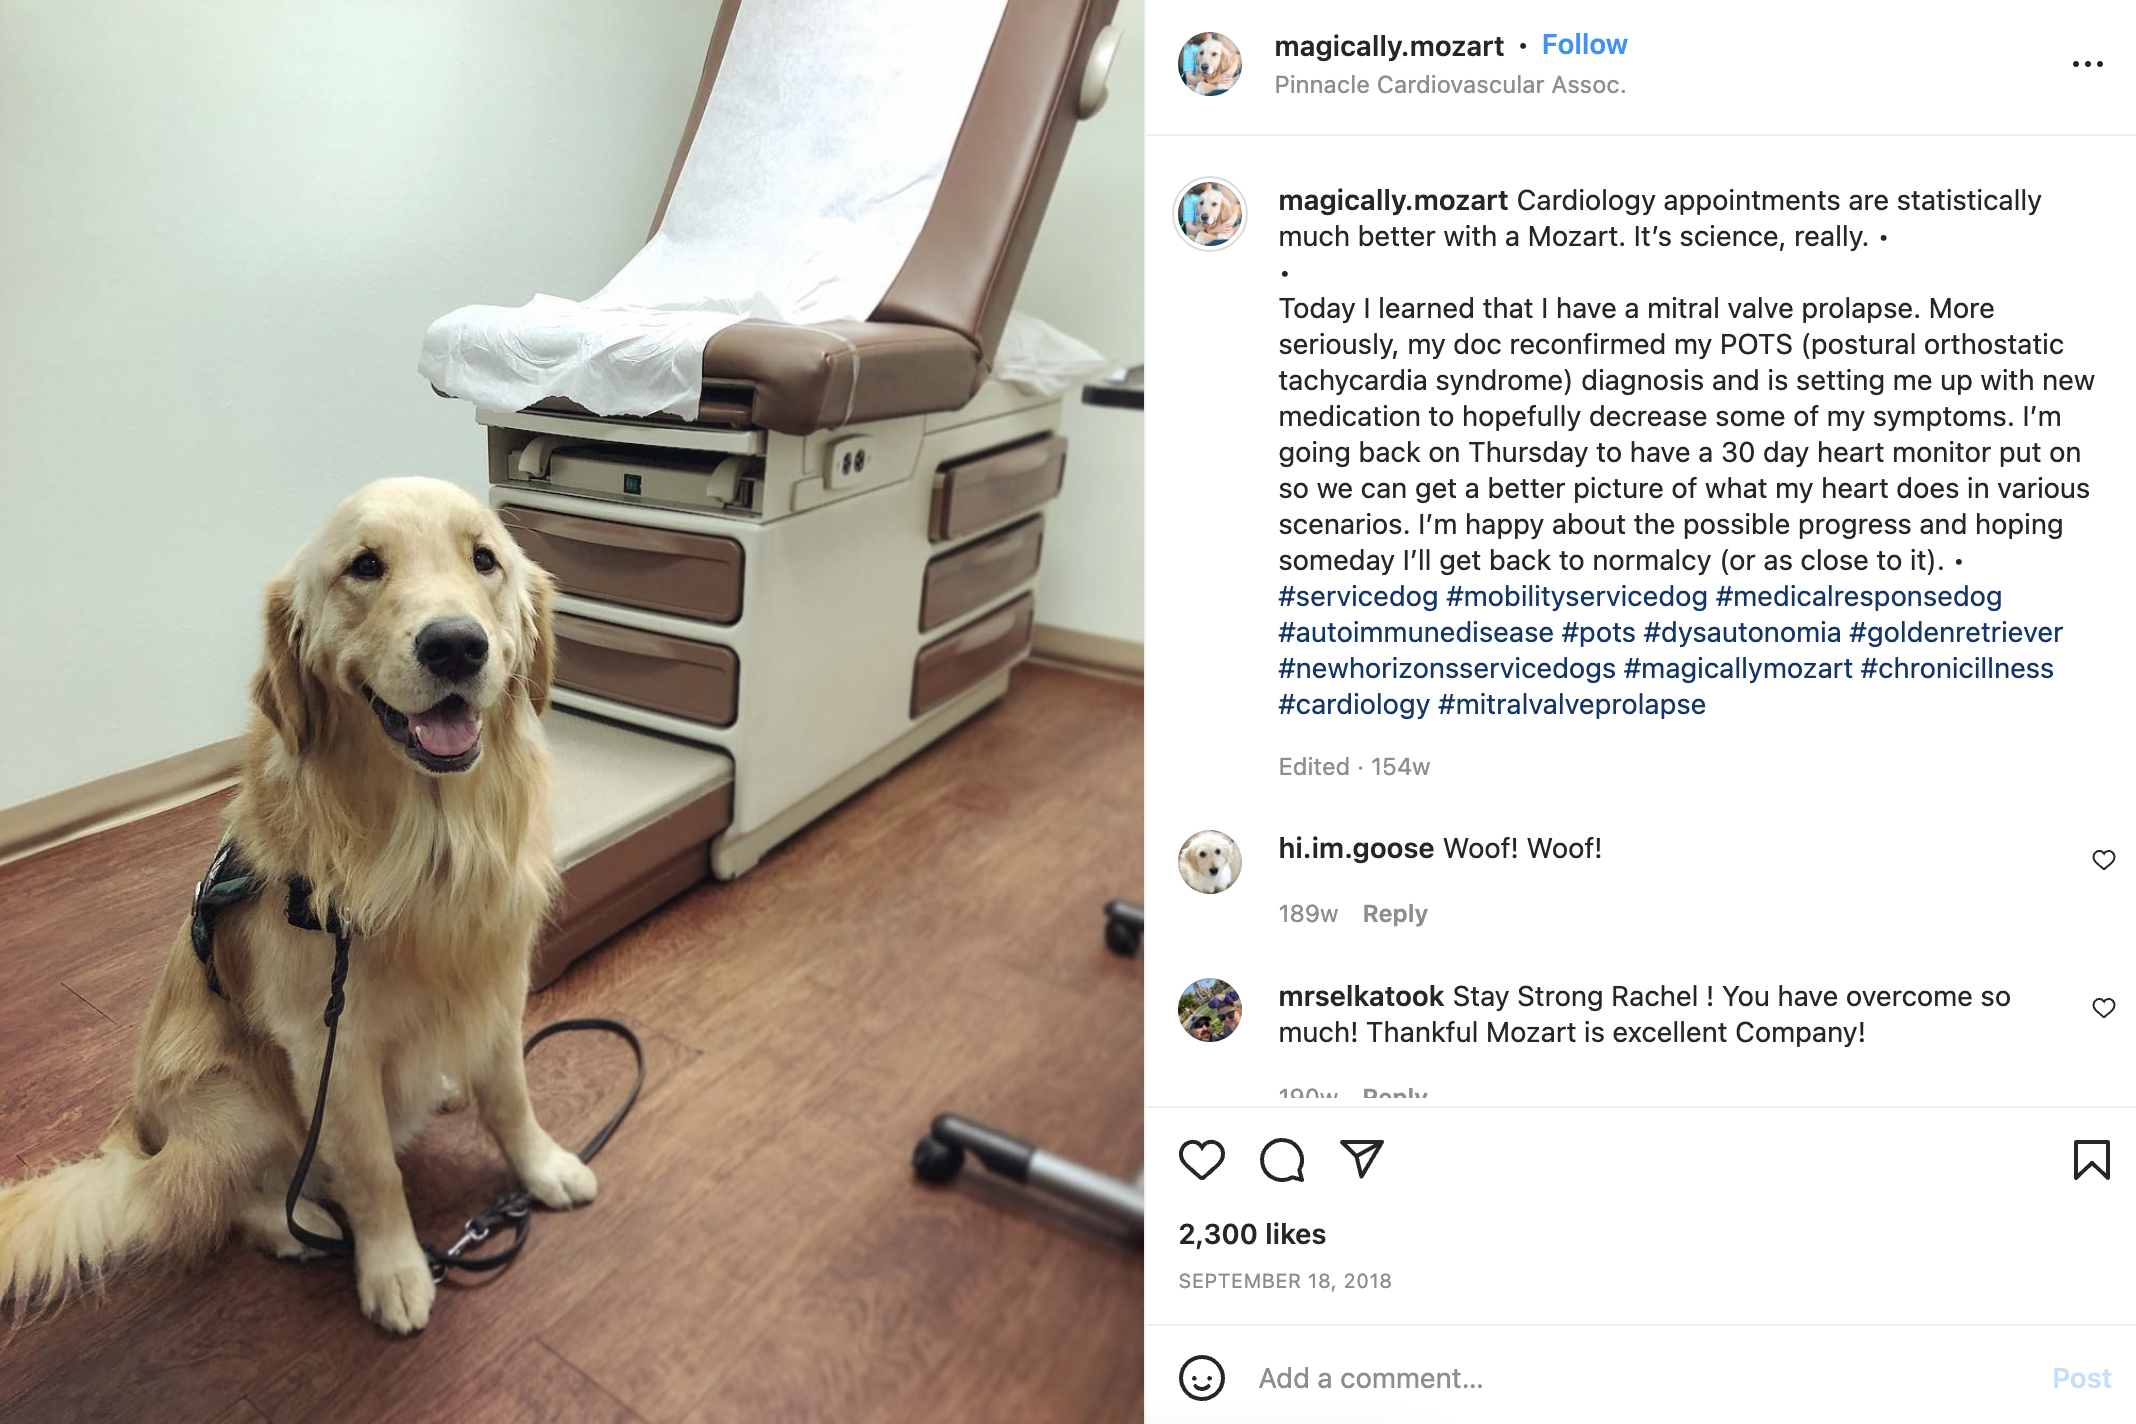This screenshot has width=2136, height=1424.
Task: Share post via paper plane icon
Action: coord(1361,1159)
